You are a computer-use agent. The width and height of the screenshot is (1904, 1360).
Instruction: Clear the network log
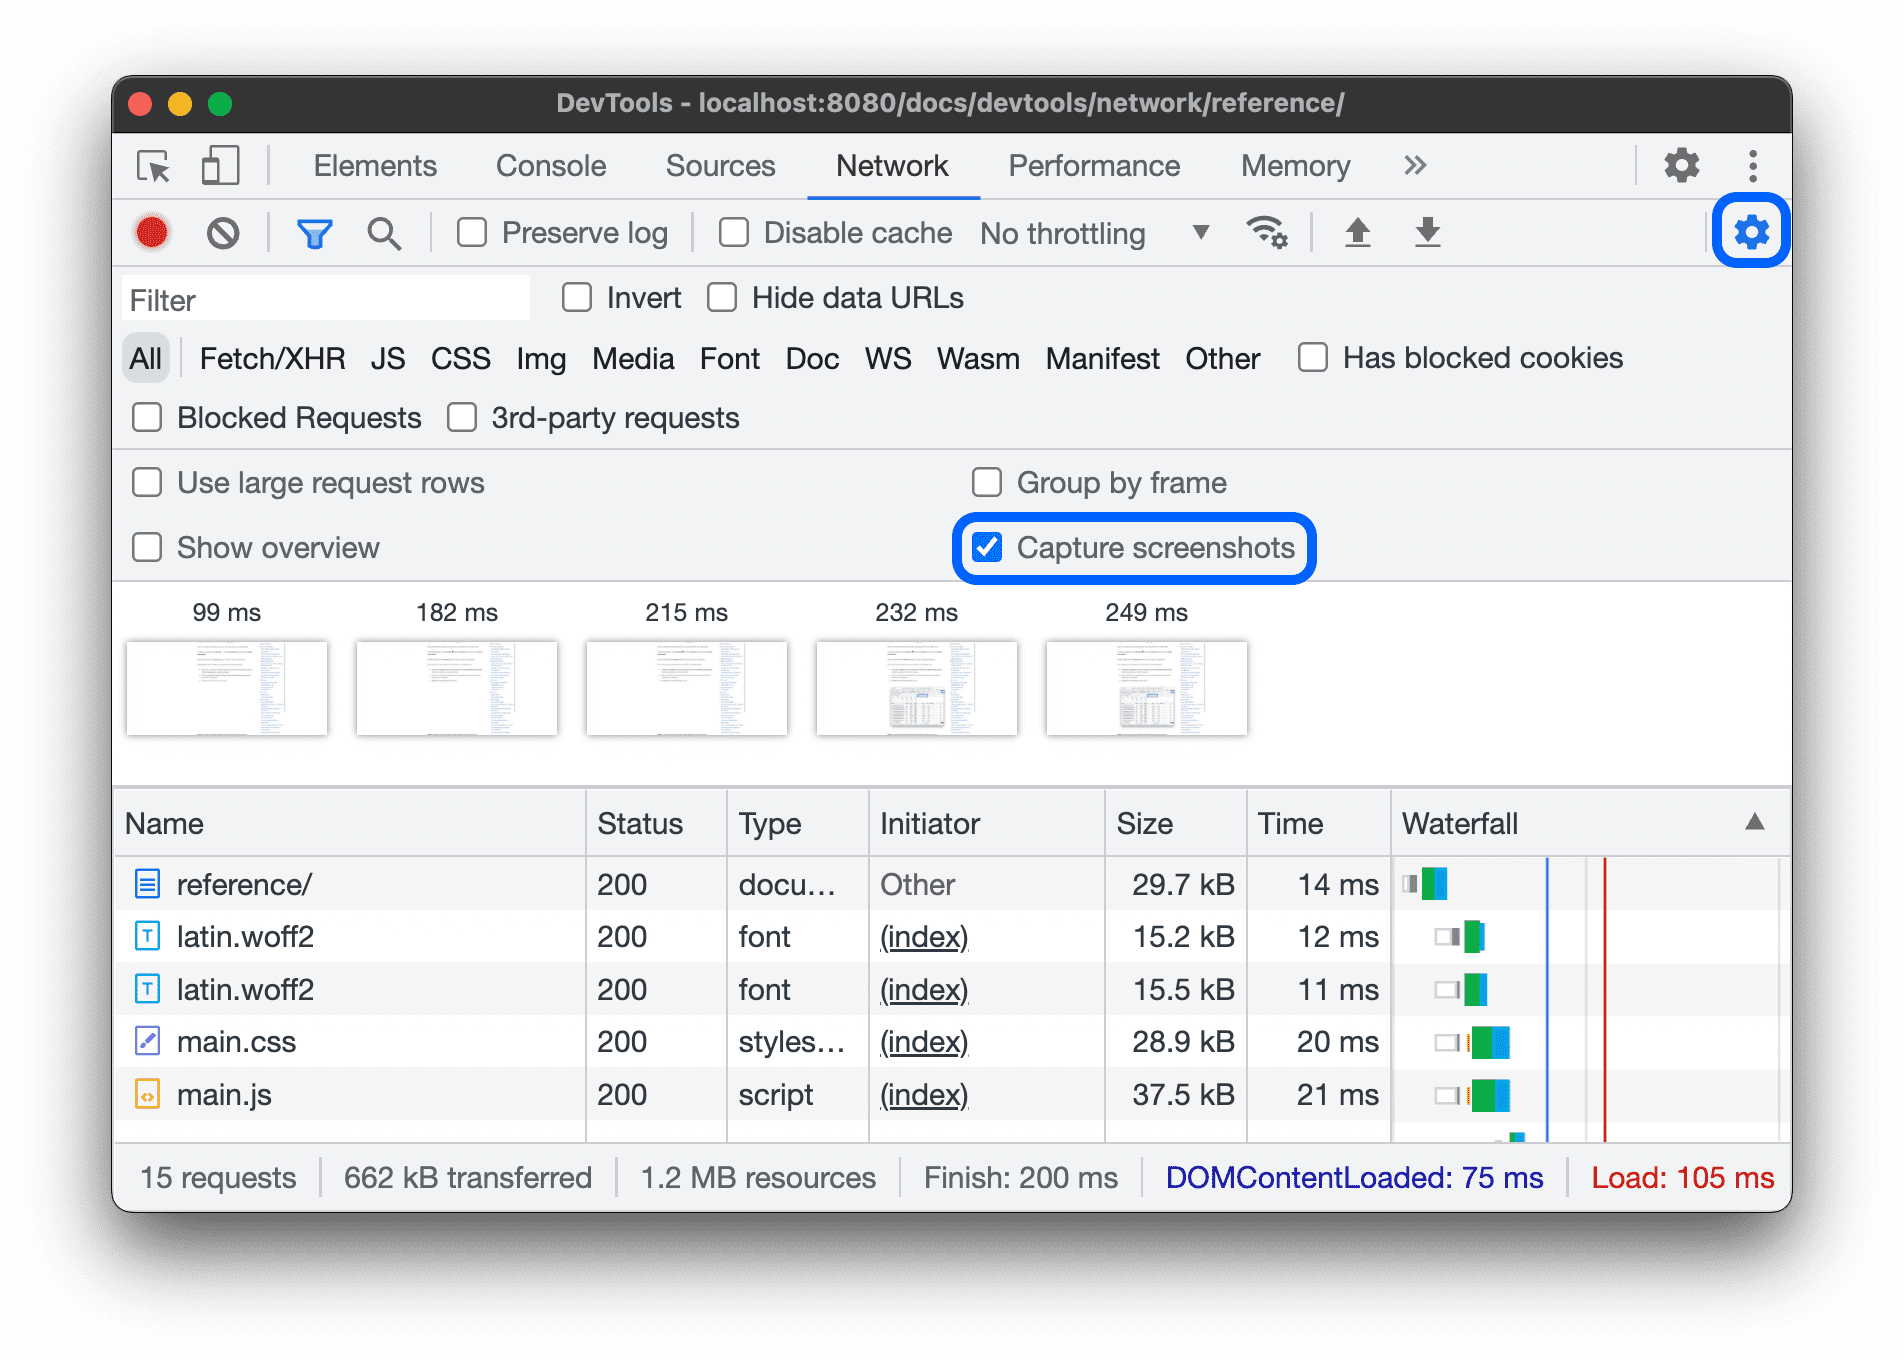point(223,232)
